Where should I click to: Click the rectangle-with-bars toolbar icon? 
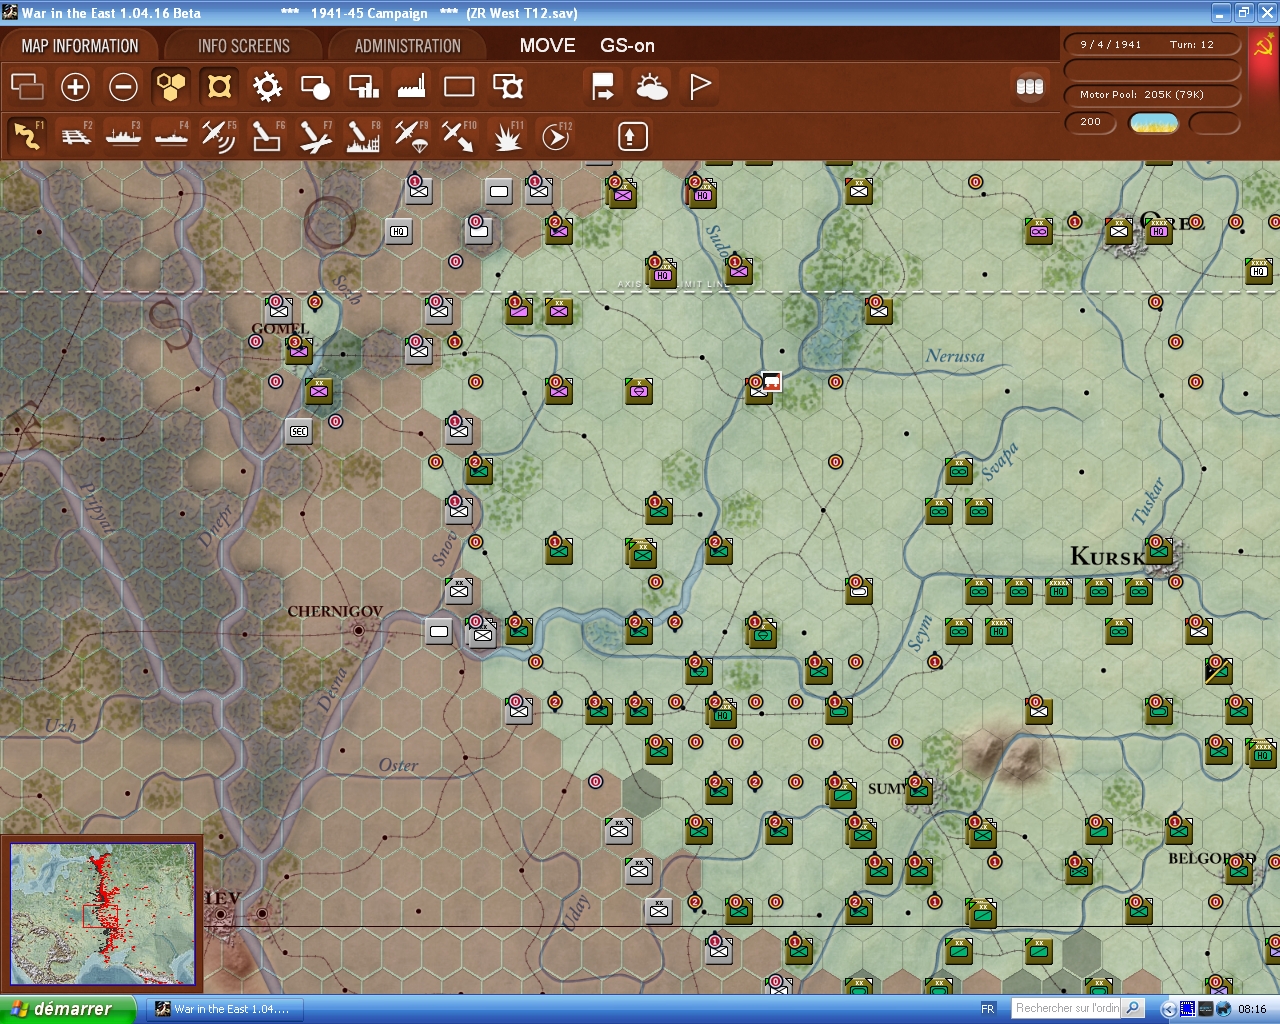click(363, 87)
